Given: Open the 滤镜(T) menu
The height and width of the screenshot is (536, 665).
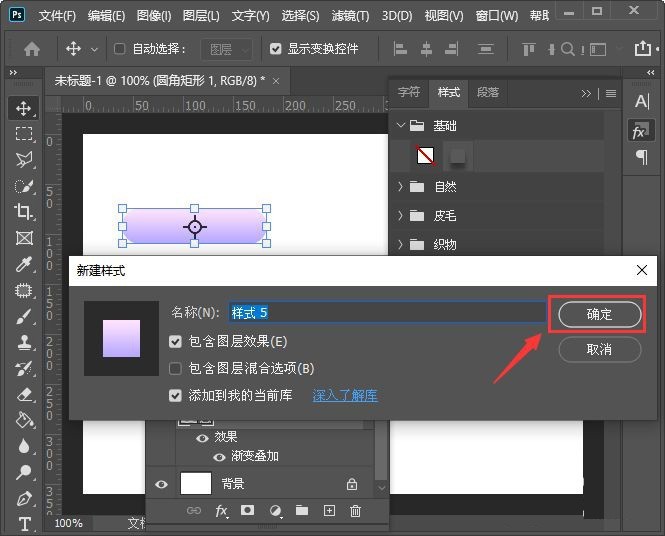Looking at the screenshot, I should pyautogui.click(x=350, y=16).
